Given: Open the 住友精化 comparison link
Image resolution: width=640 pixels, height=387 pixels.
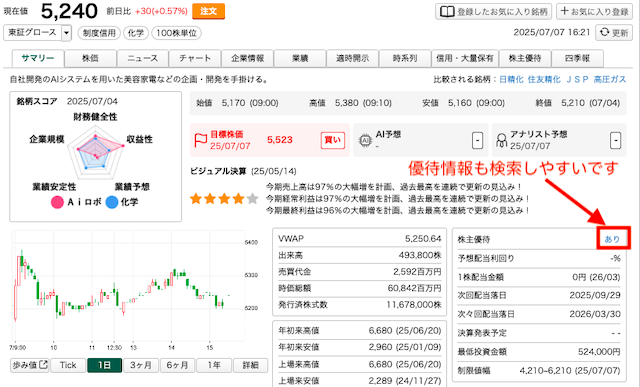Looking at the screenshot, I should (x=544, y=79).
